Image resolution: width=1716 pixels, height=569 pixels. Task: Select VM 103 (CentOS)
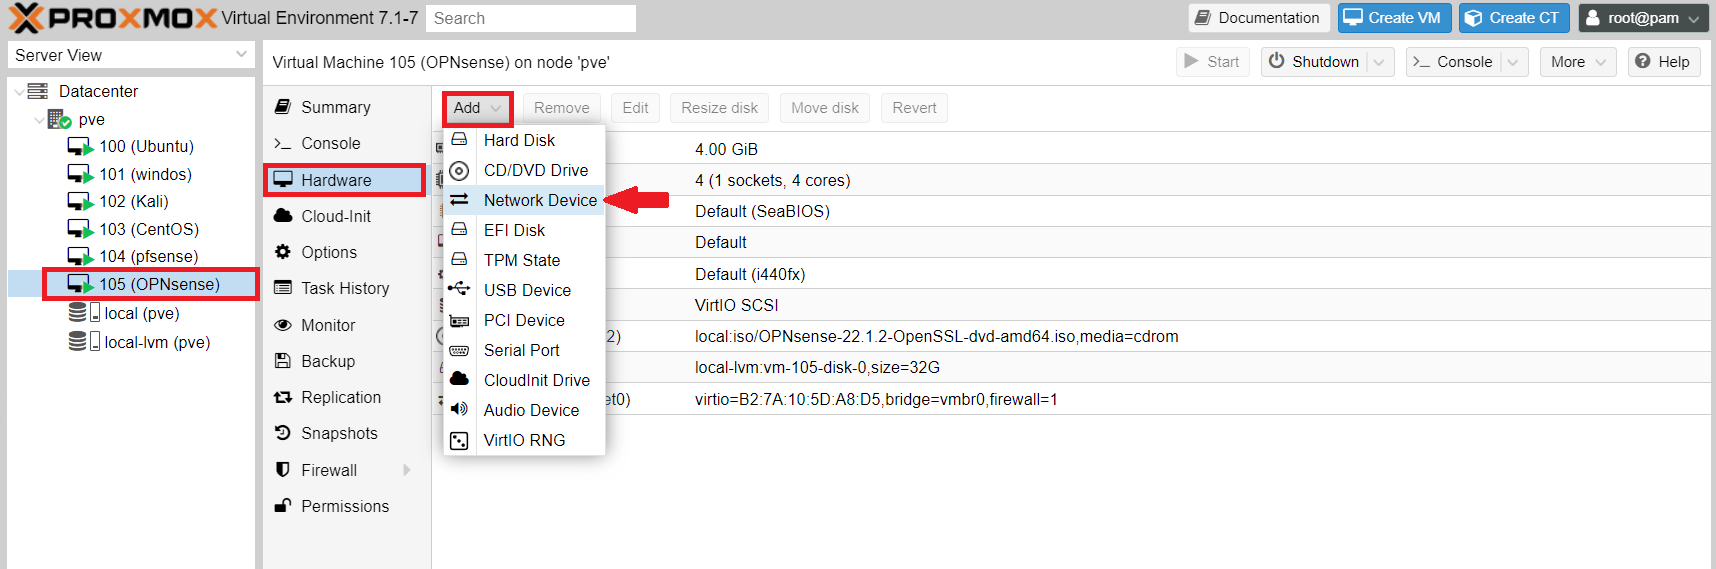point(149,229)
